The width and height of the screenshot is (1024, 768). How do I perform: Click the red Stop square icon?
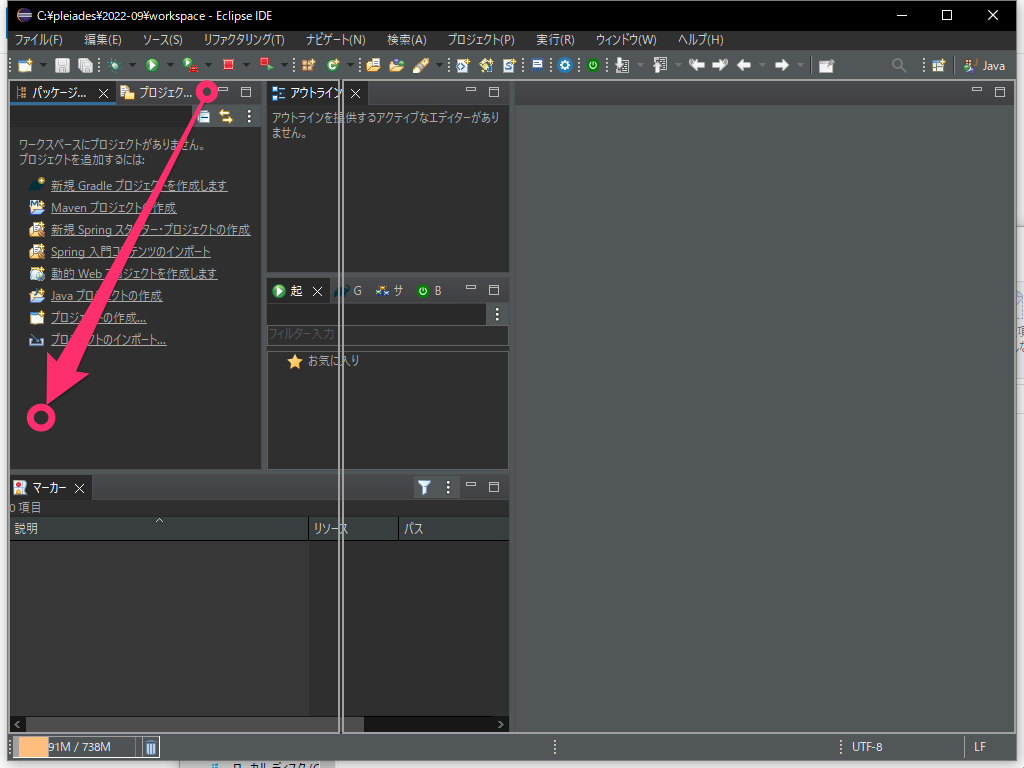pos(228,65)
